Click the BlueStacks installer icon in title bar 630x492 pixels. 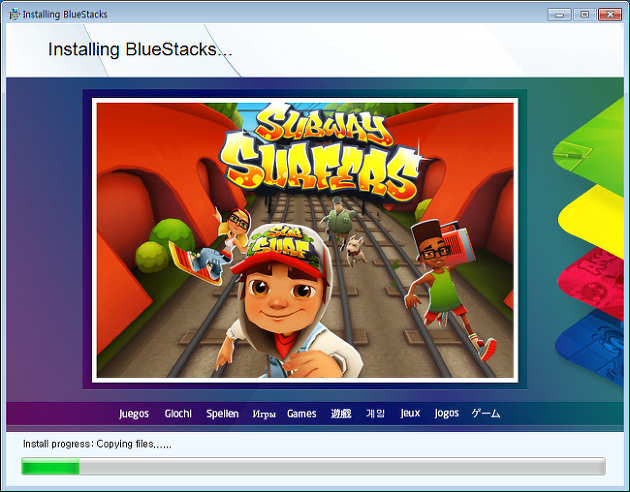click(14, 14)
